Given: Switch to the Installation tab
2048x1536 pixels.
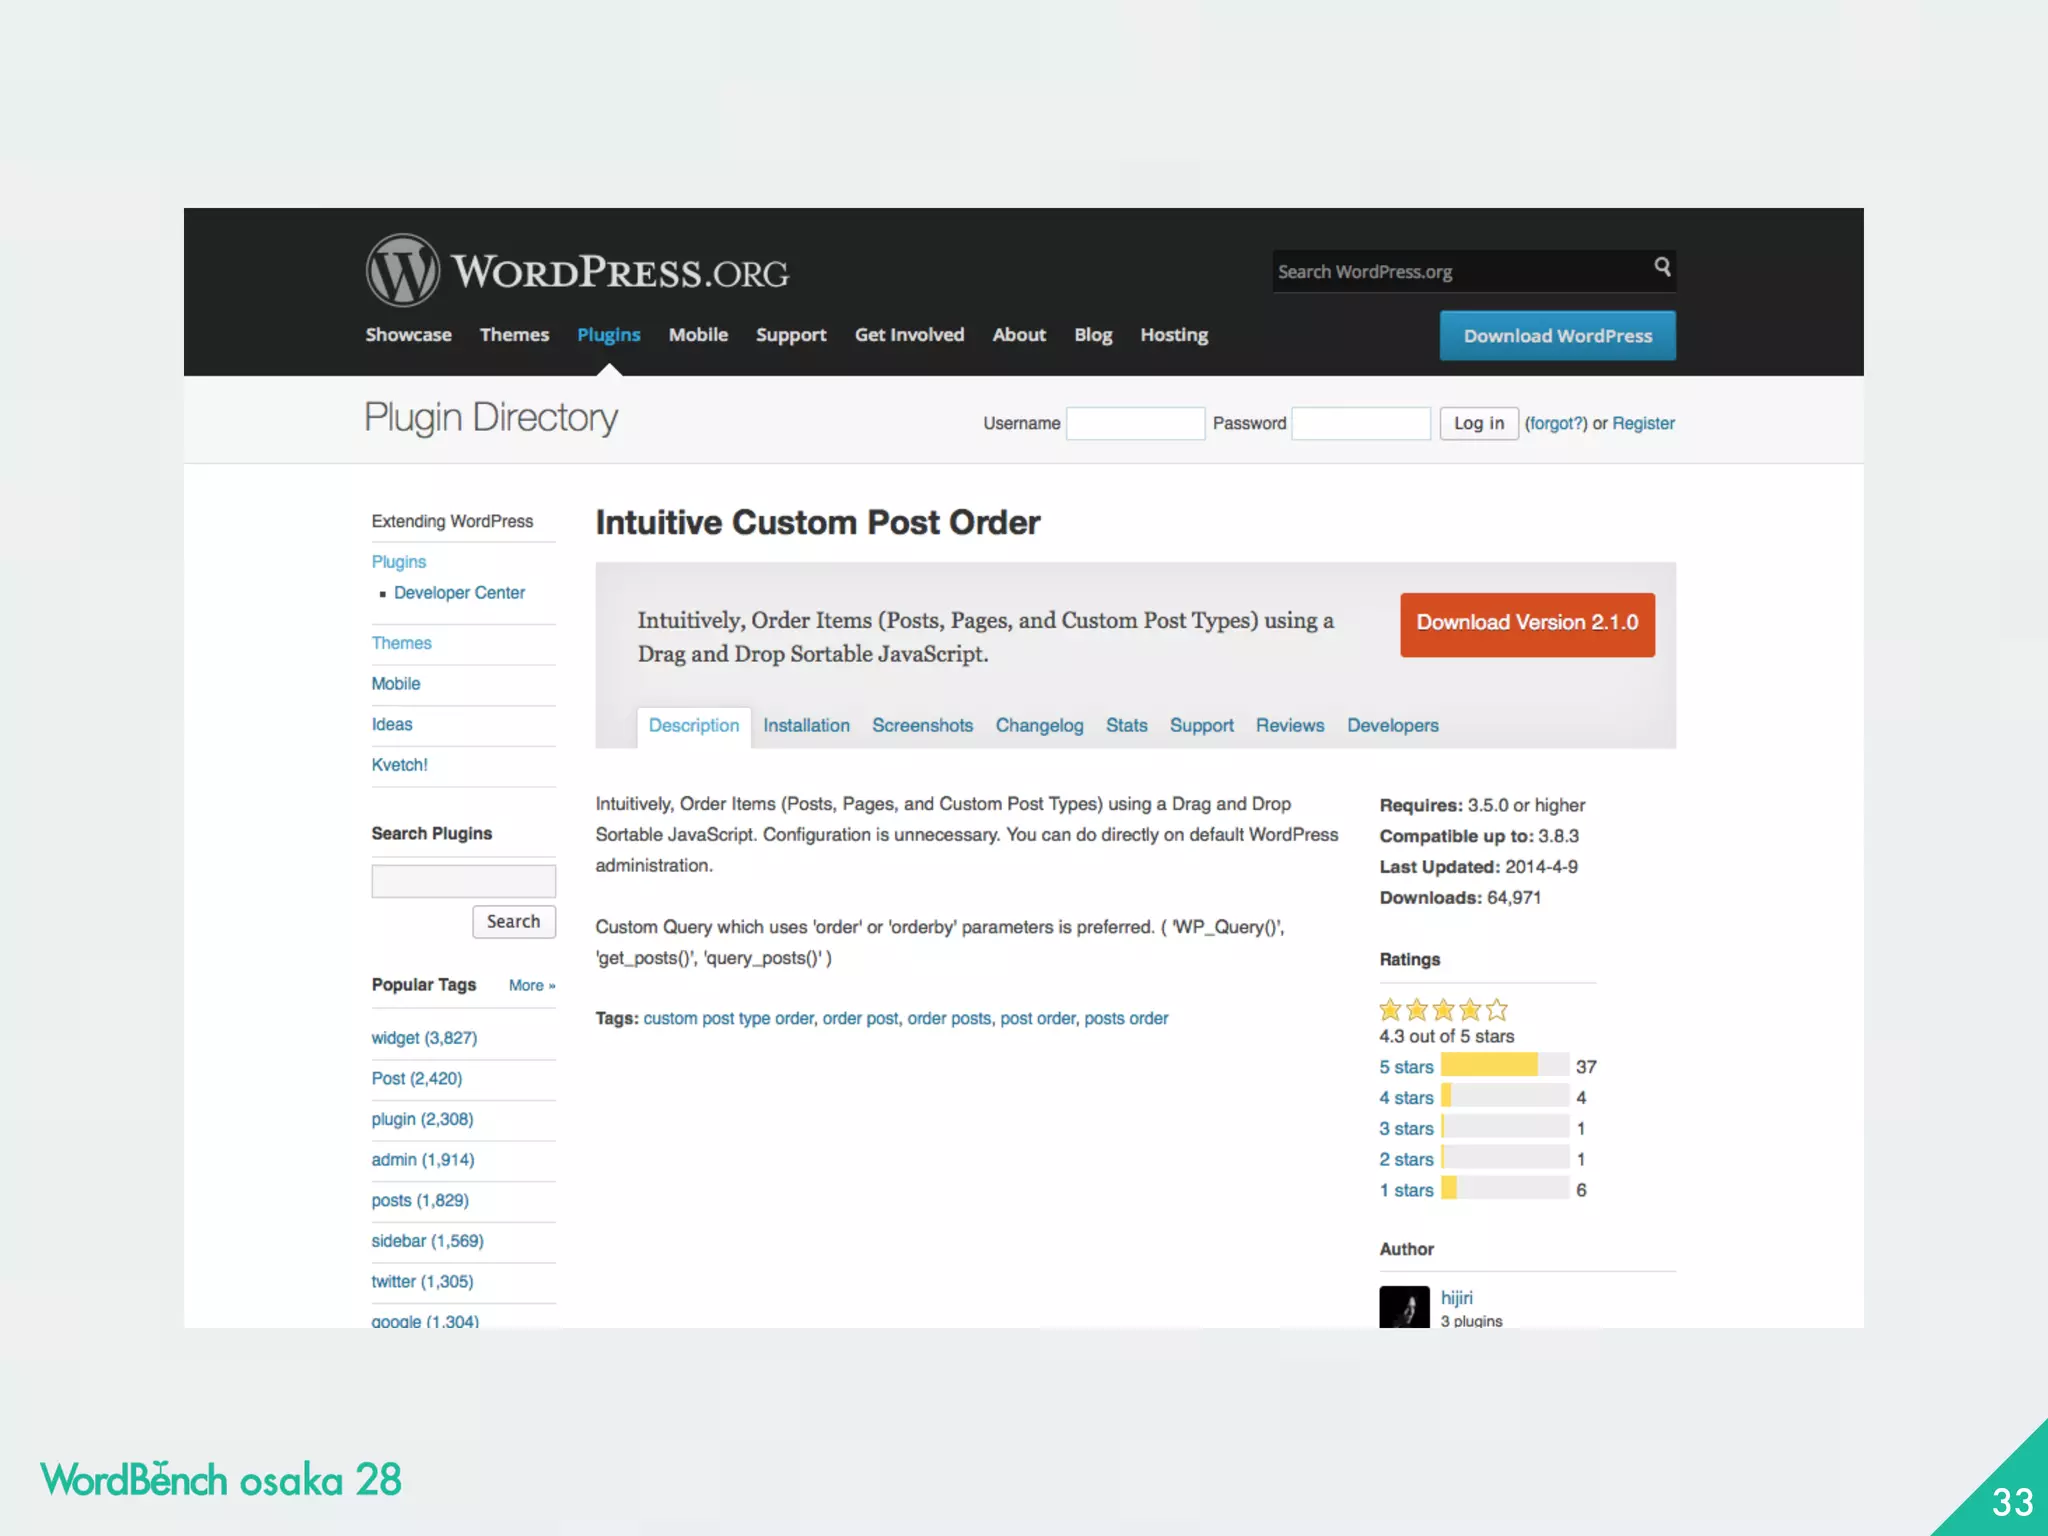Looking at the screenshot, I should (x=806, y=725).
